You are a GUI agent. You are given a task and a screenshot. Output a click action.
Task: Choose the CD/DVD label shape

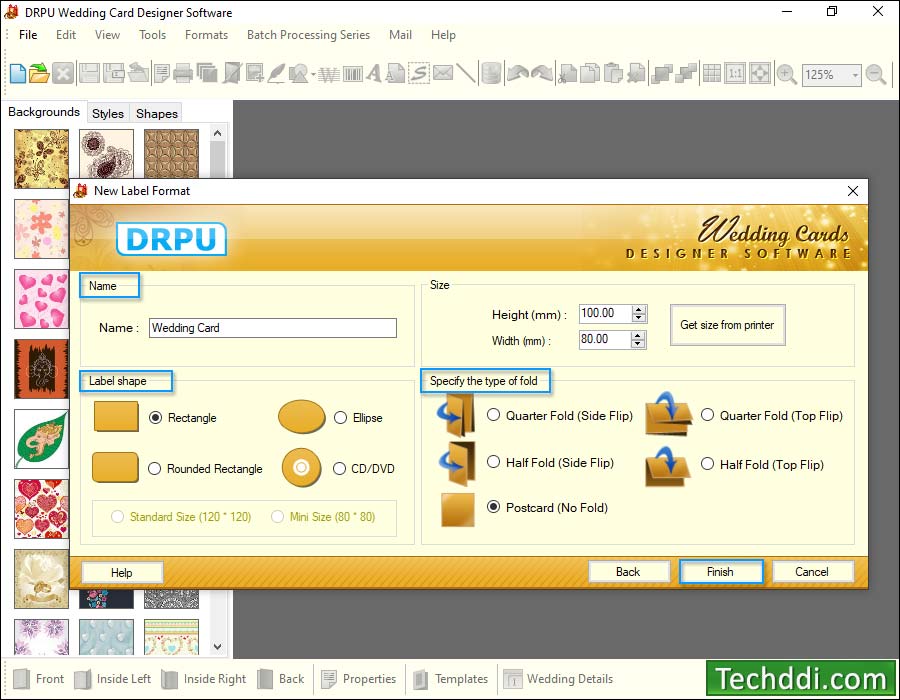pyautogui.click(x=339, y=469)
